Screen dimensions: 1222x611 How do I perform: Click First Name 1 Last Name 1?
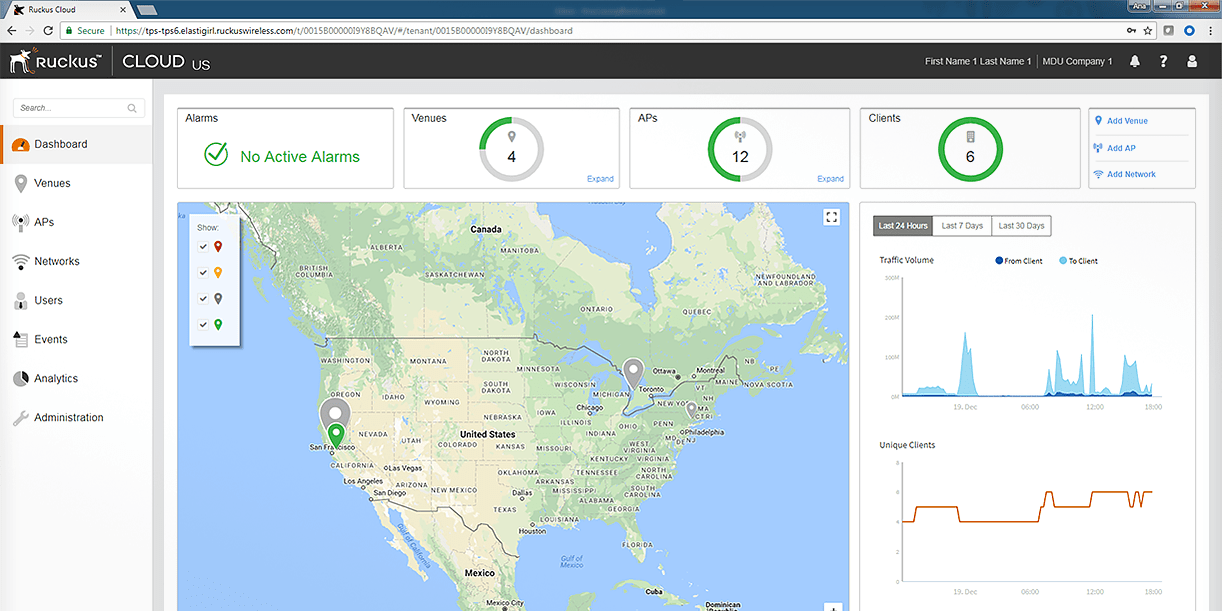click(x=978, y=61)
